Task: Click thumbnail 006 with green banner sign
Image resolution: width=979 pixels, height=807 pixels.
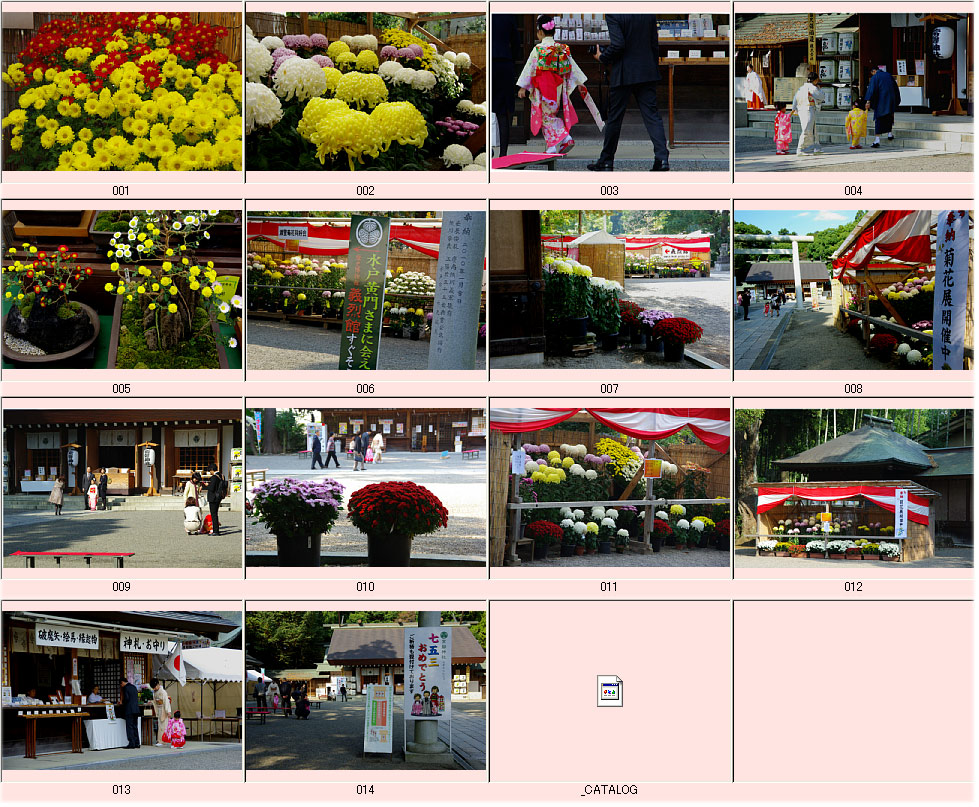Action: click(366, 290)
